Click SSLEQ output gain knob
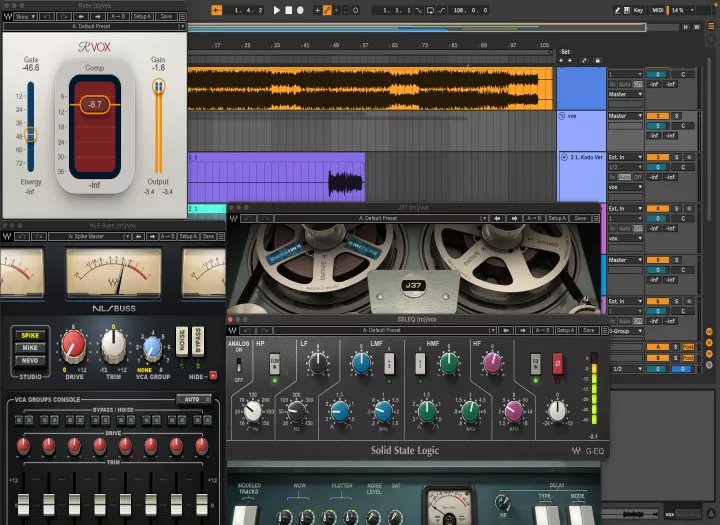 (x=557, y=411)
